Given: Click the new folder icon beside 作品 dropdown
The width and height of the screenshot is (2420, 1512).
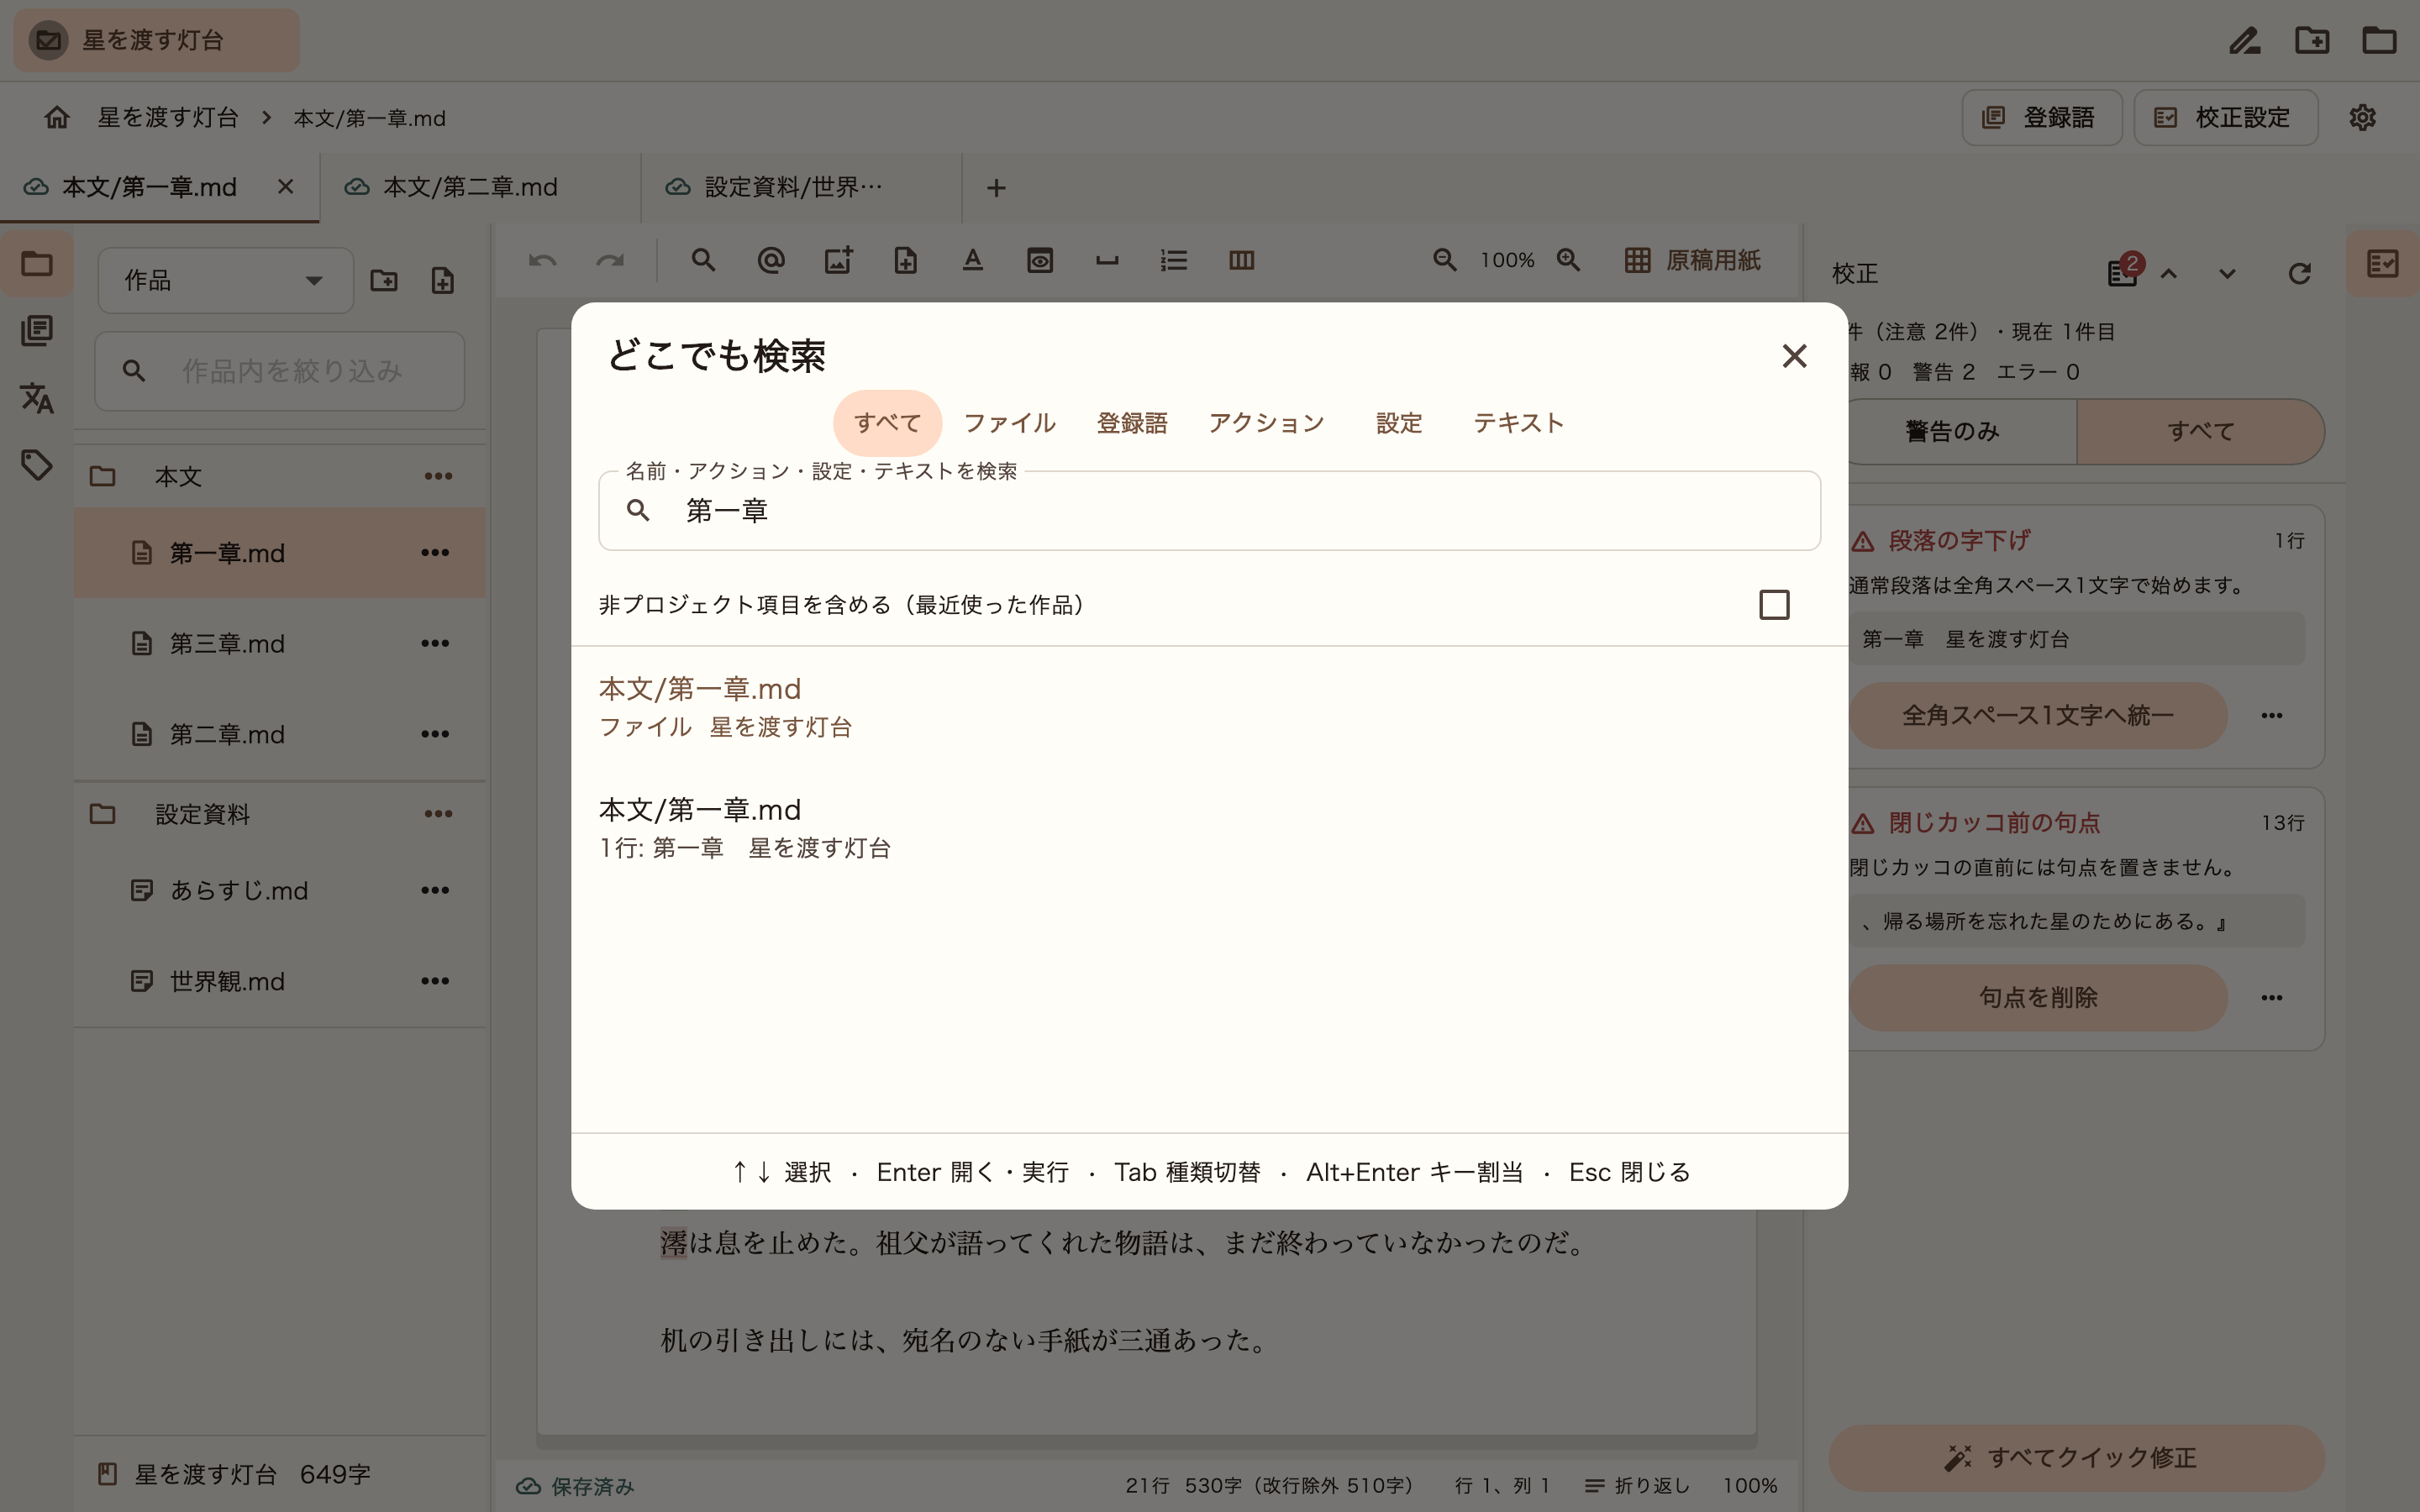Looking at the screenshot, I should point(384,281).
